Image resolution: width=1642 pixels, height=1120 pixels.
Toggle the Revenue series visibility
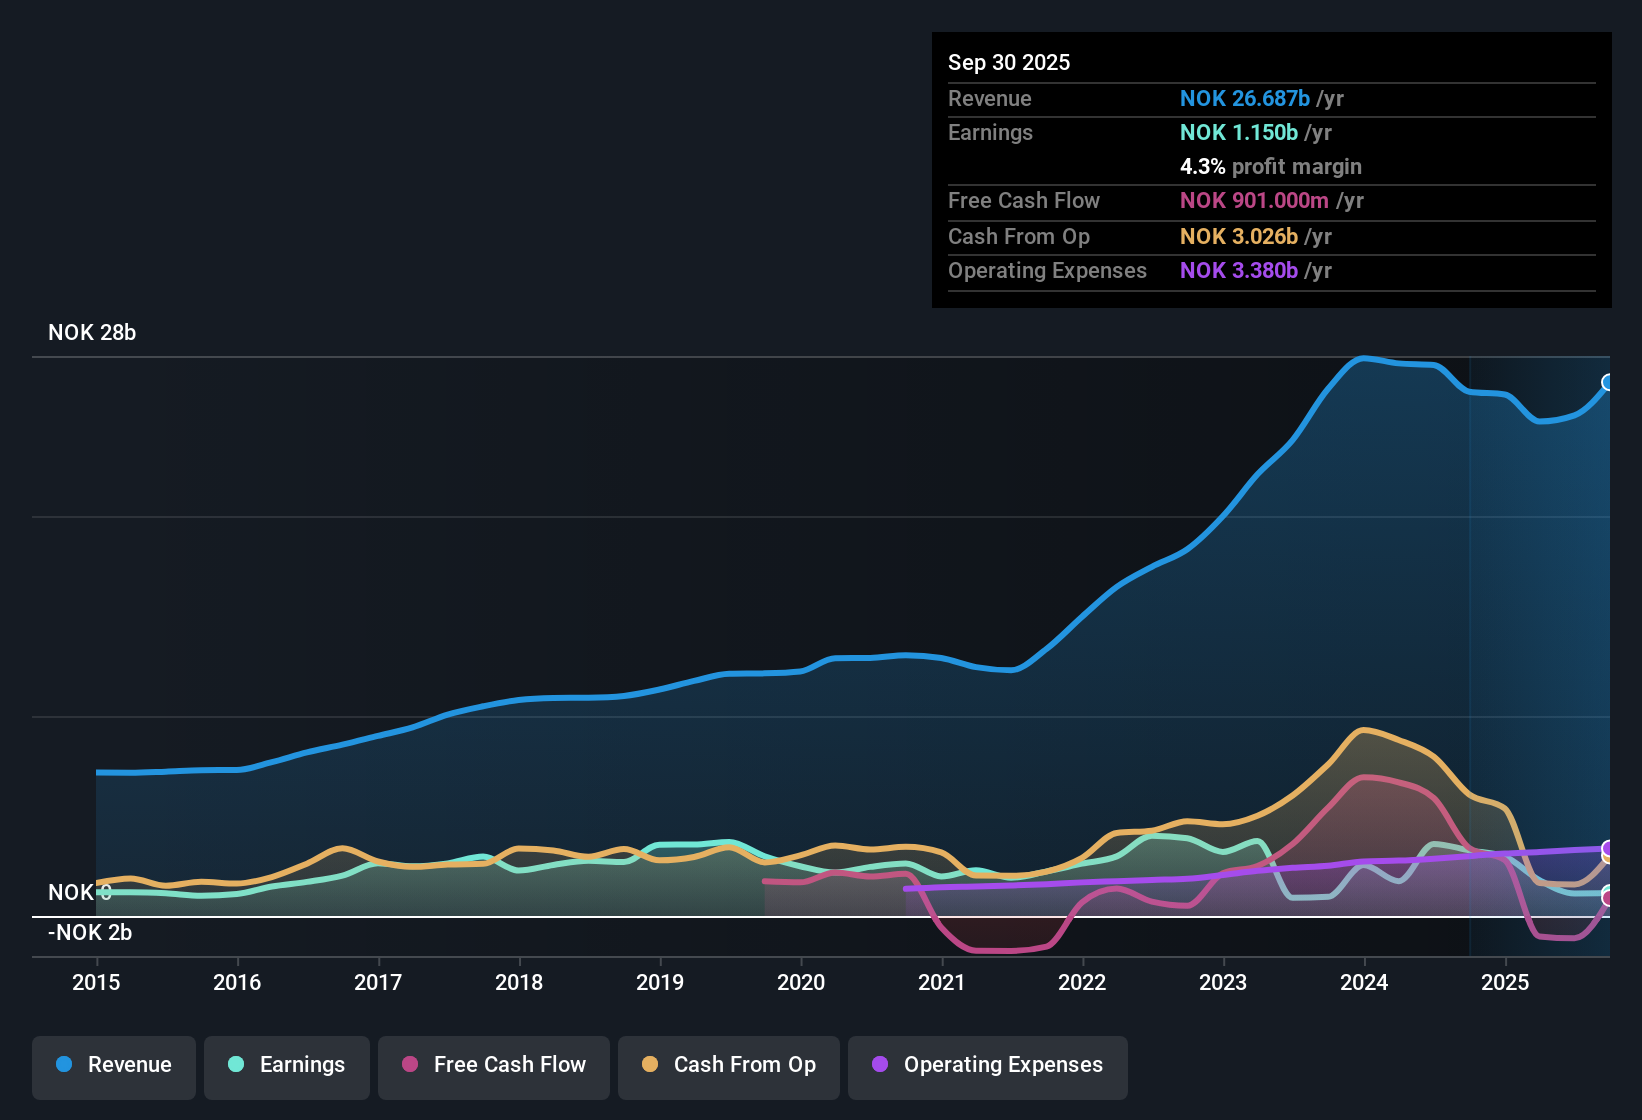[x=113, y=1065]
